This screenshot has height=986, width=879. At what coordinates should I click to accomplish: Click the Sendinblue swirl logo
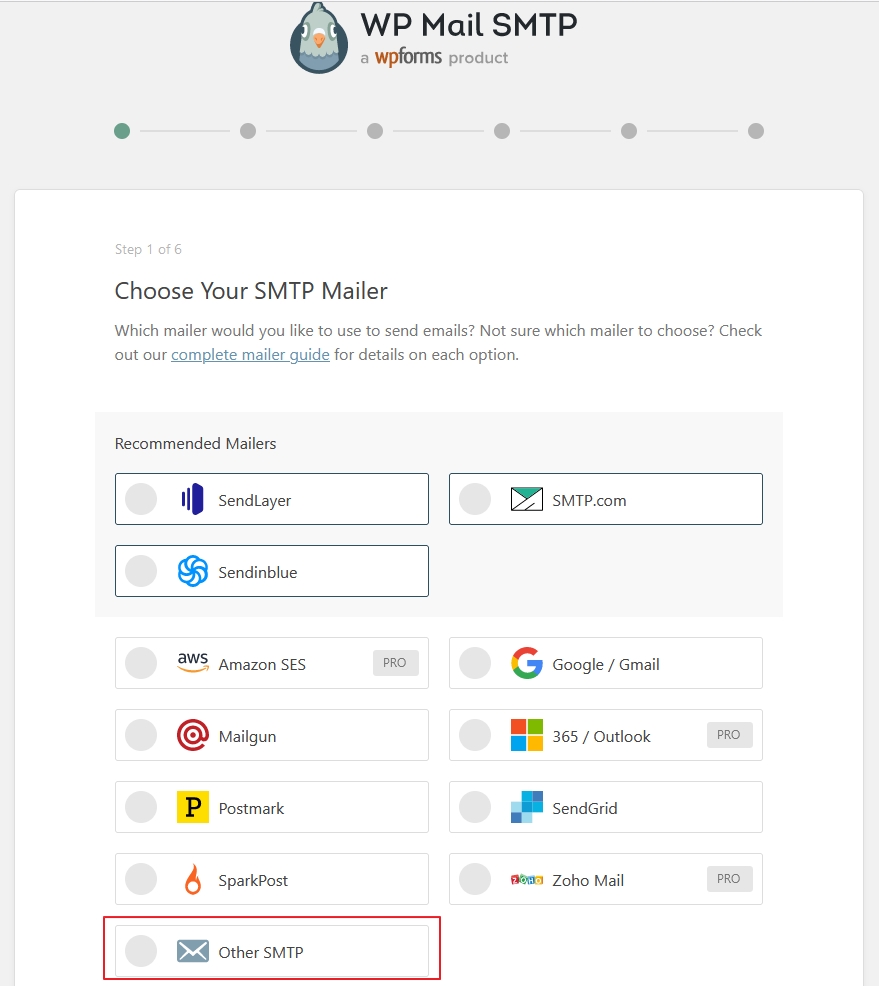coord(192,571)
